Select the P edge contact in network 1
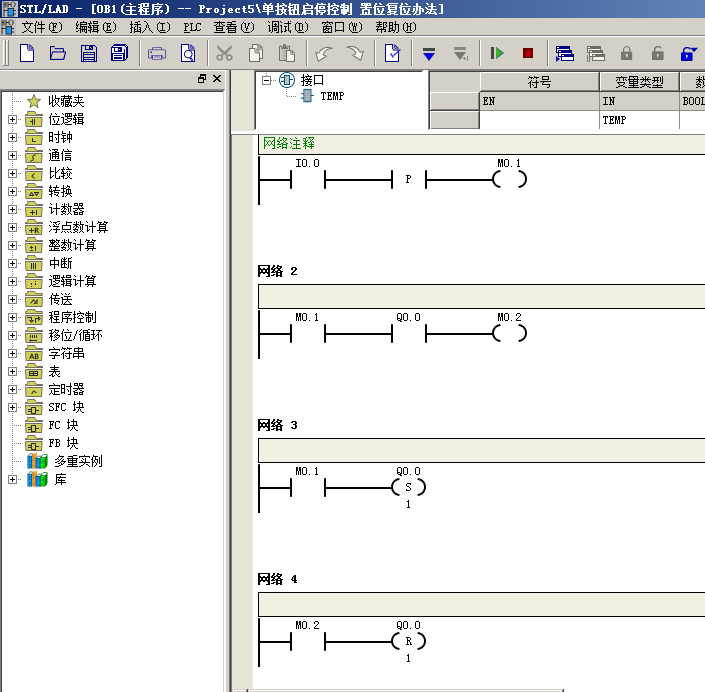The image size is (705, 692). pos(408,179)
